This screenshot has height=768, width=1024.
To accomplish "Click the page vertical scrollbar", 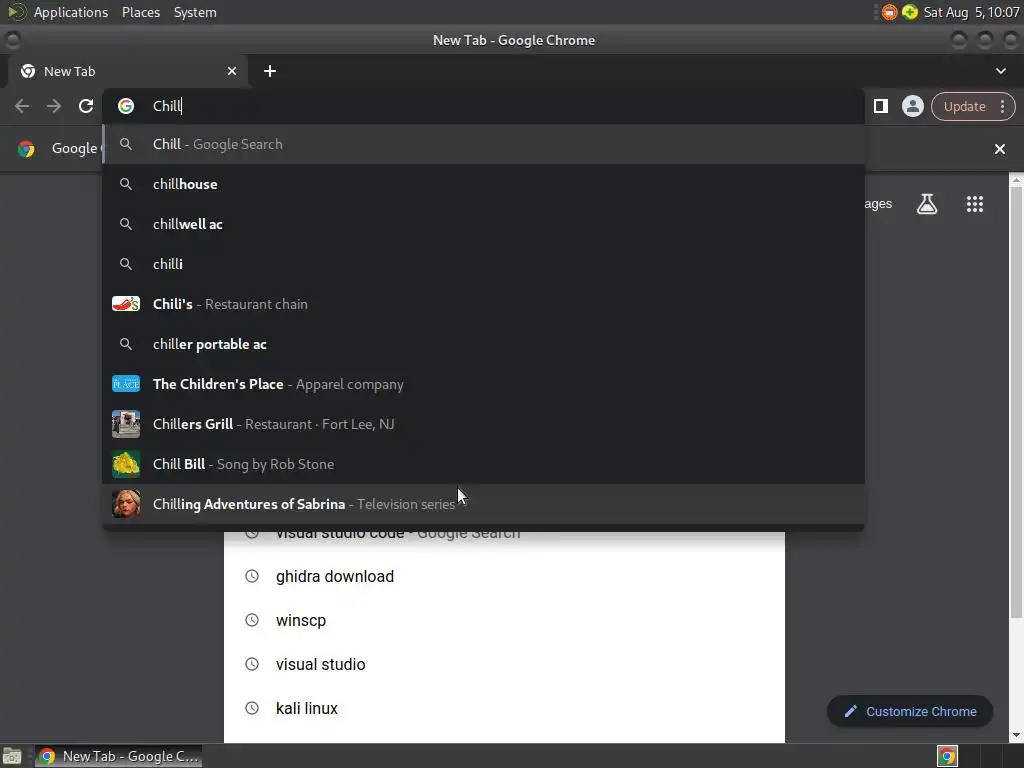I will (1016, 402).
